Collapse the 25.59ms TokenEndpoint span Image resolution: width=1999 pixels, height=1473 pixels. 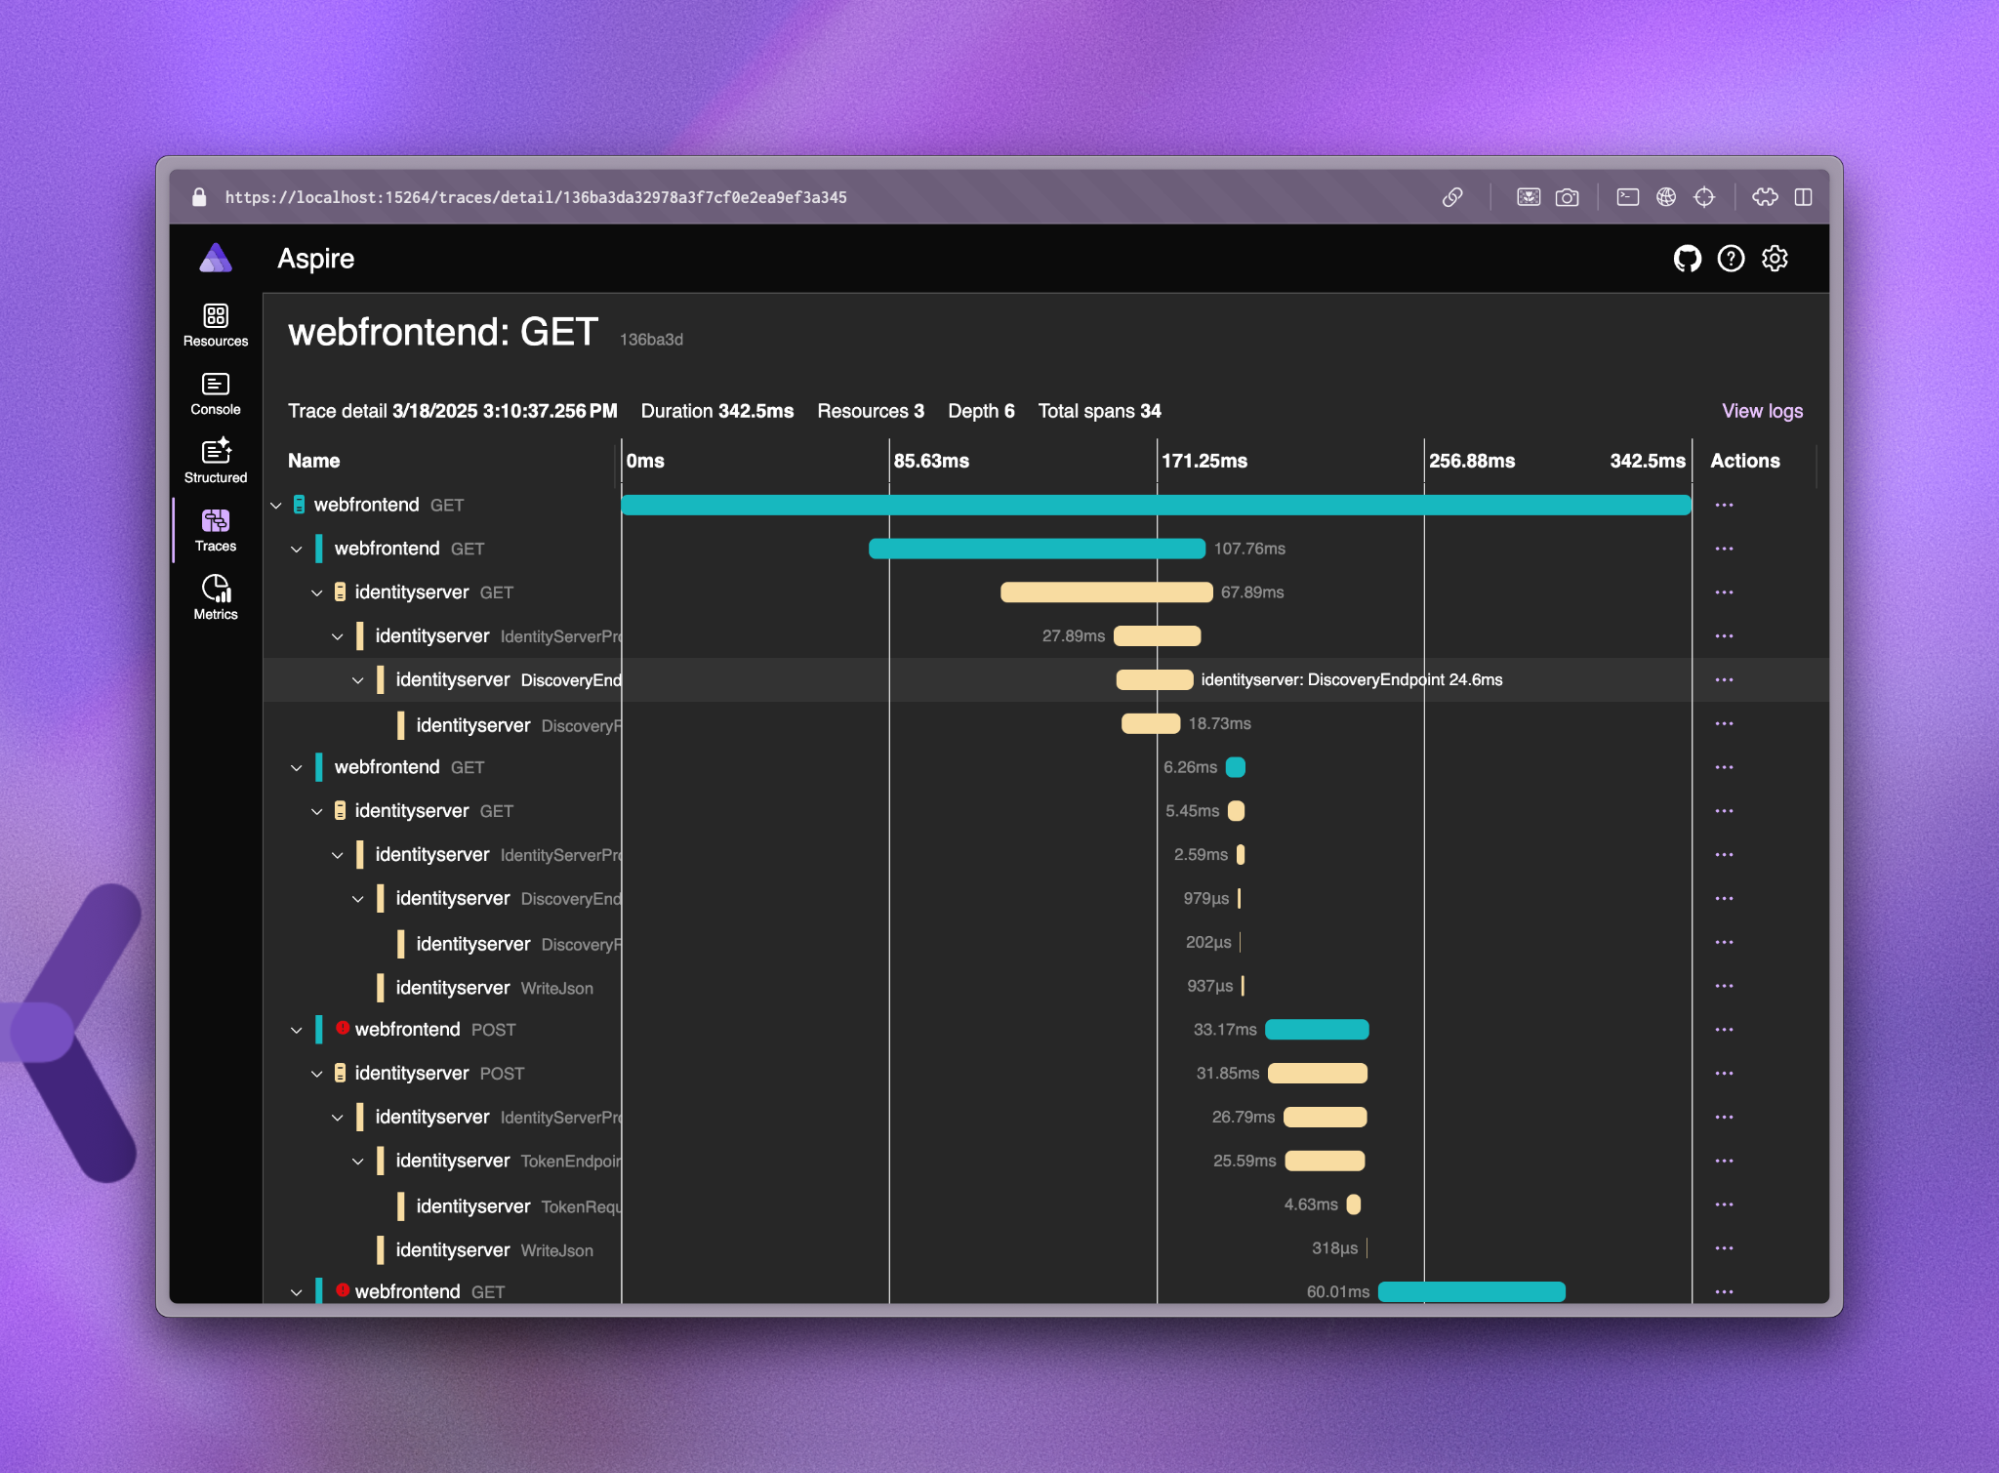click(x=358, y=1161)
